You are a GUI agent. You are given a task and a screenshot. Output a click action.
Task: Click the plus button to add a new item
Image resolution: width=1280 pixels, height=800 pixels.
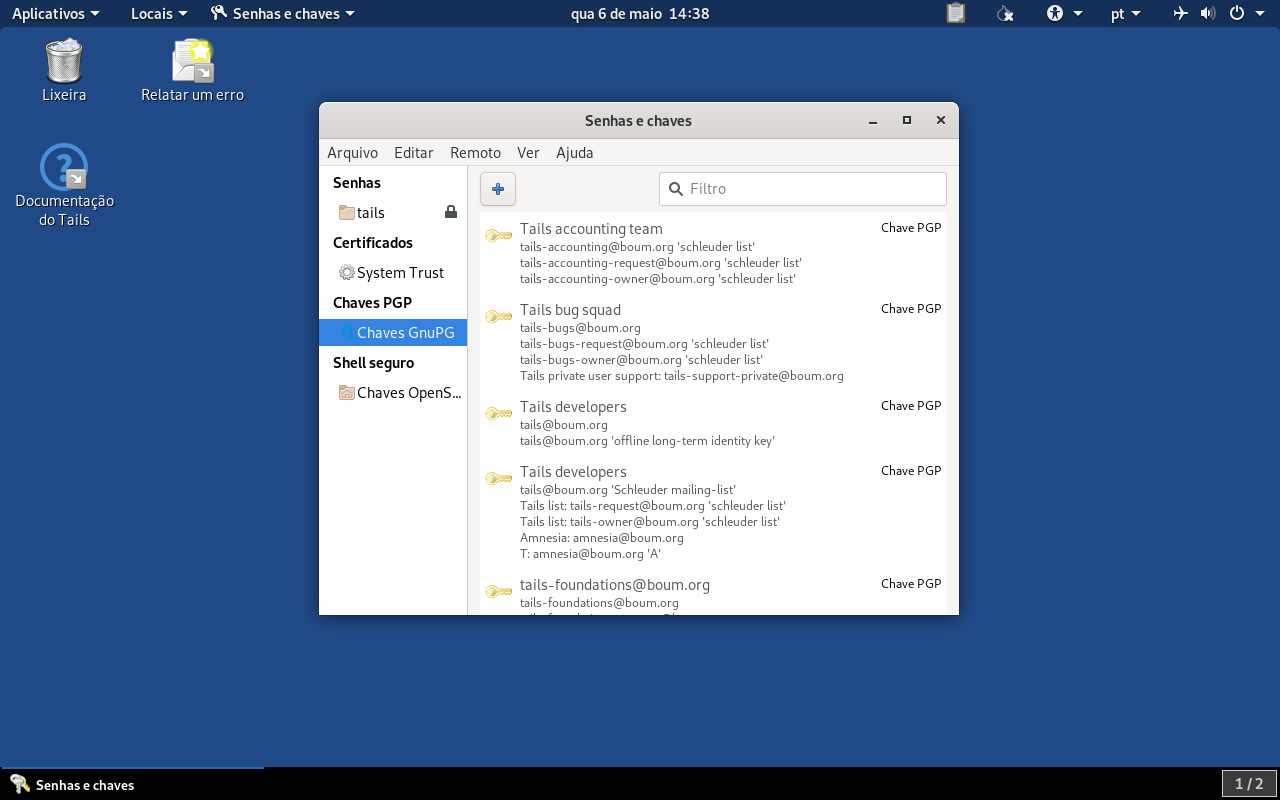pyautogui.click(x=498, y=189)
